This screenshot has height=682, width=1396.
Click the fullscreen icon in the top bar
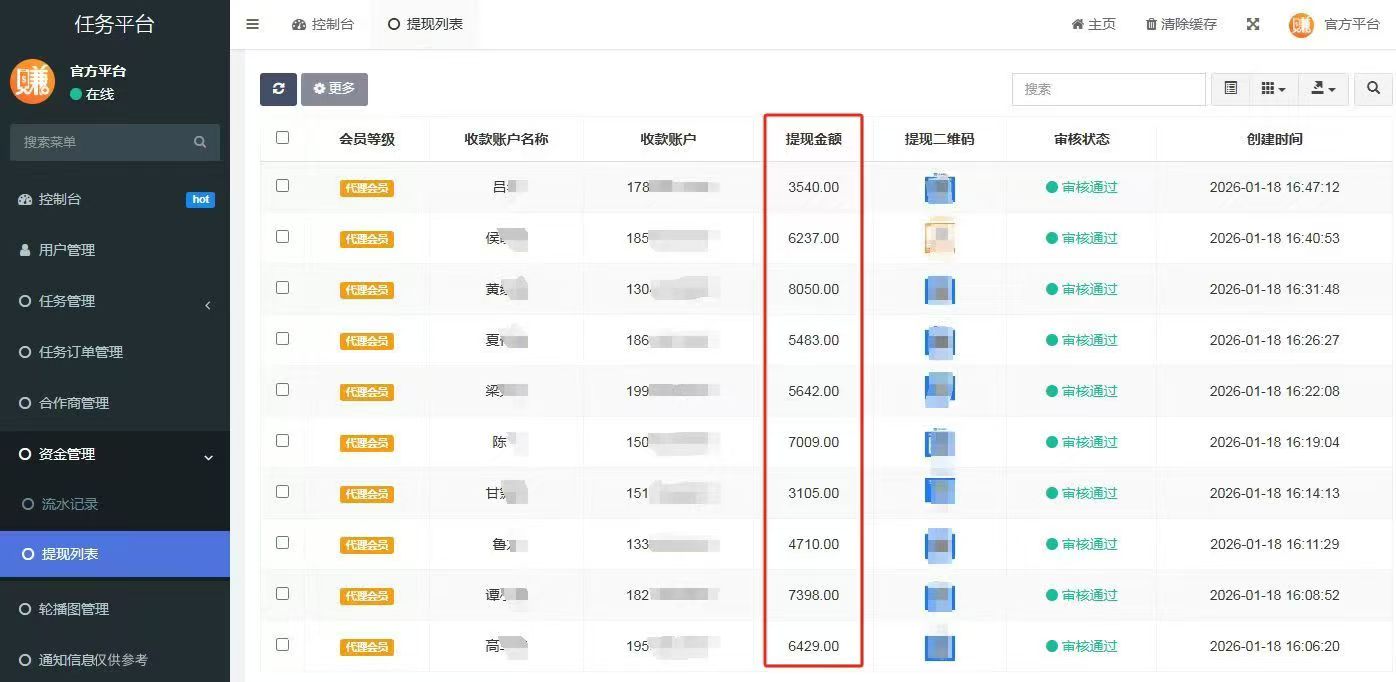[1253, 24]
